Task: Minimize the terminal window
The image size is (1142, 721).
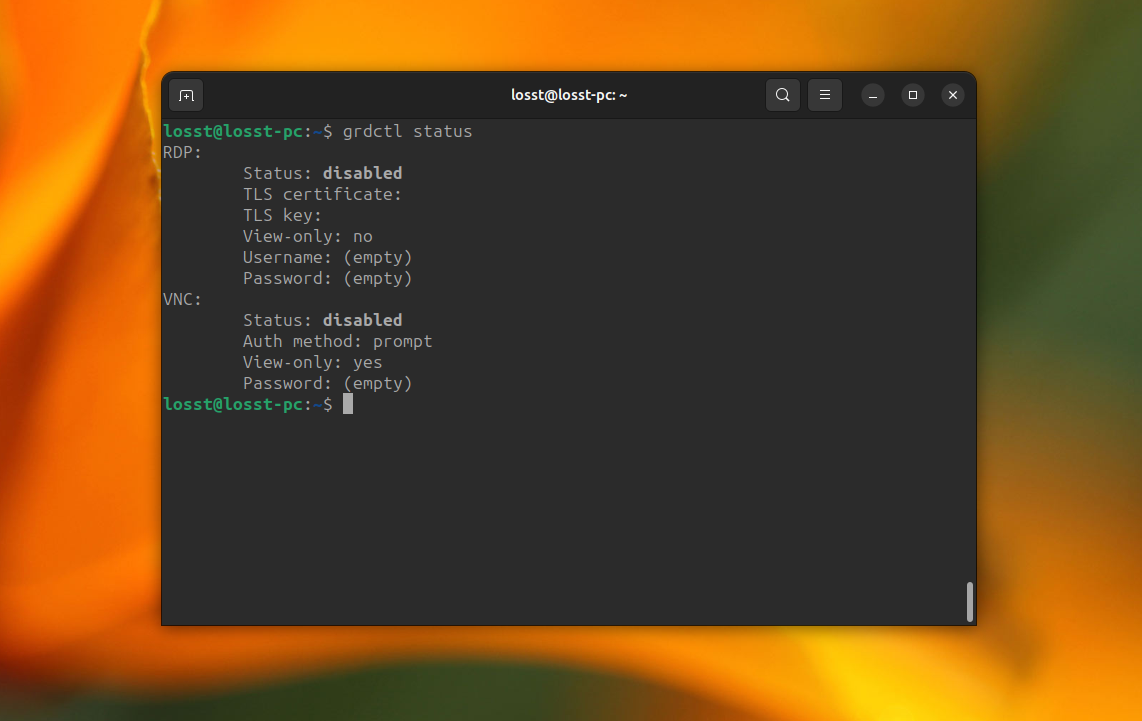Action: (x=872, y=94)
